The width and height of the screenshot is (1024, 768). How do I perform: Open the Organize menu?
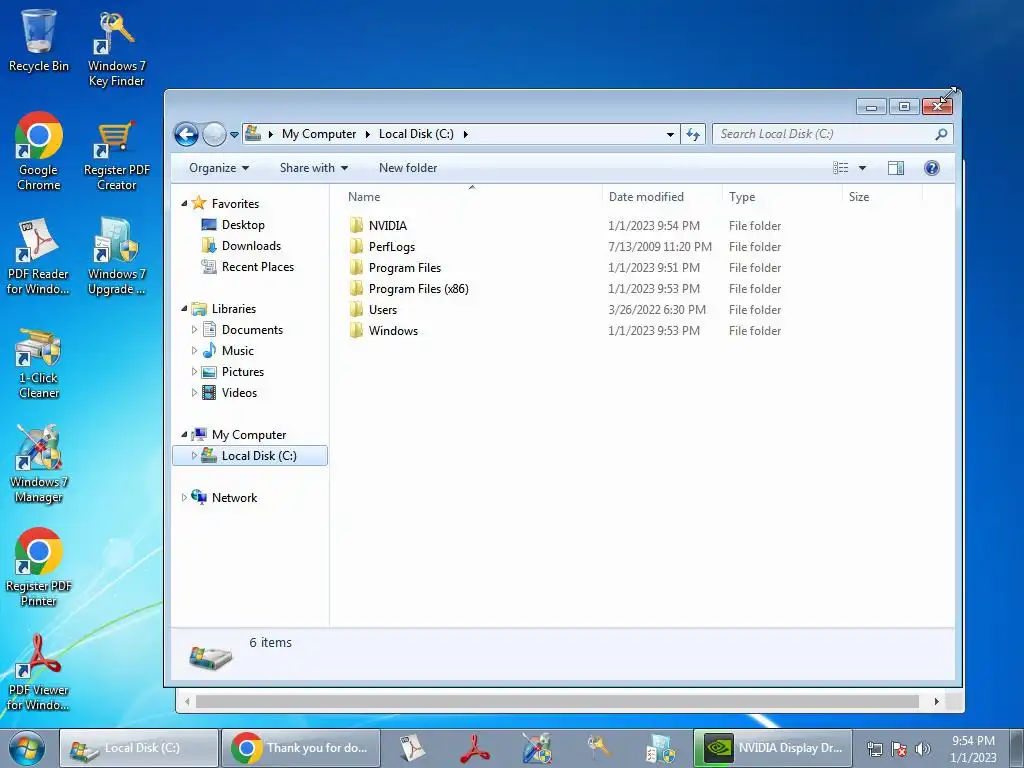(219, 168)
